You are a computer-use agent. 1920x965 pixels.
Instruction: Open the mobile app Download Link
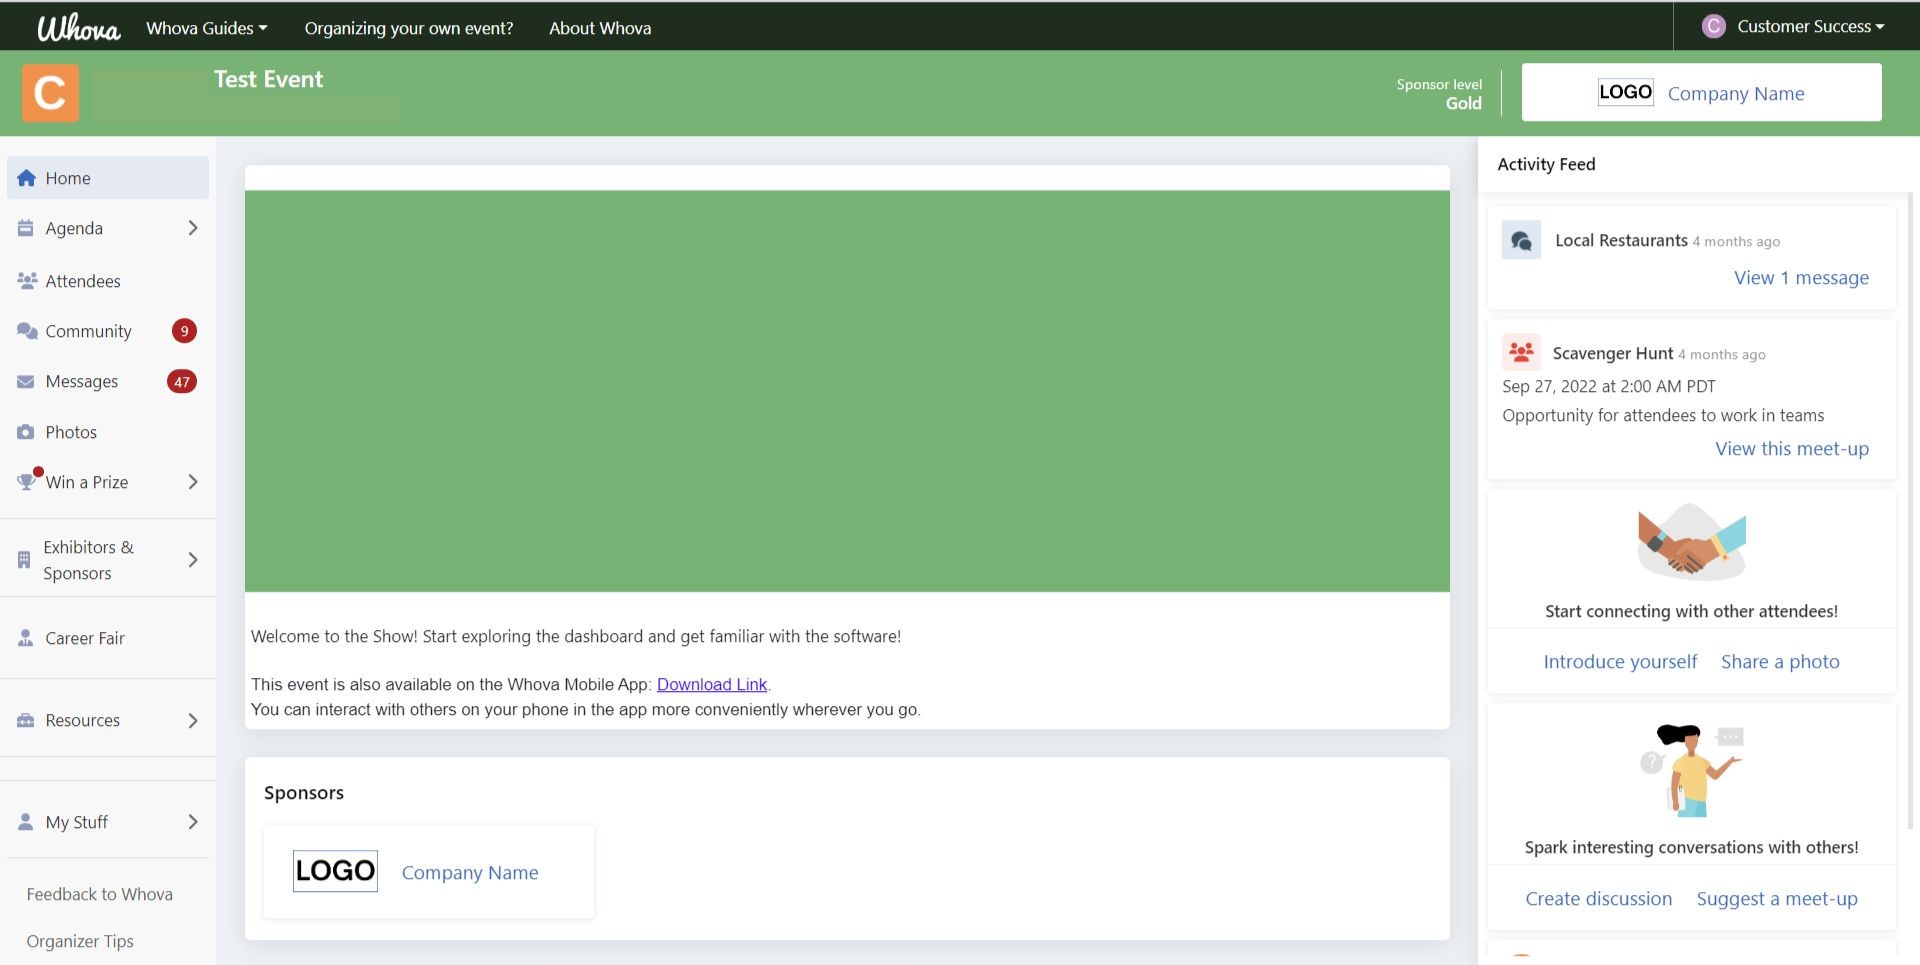point(711,684)
